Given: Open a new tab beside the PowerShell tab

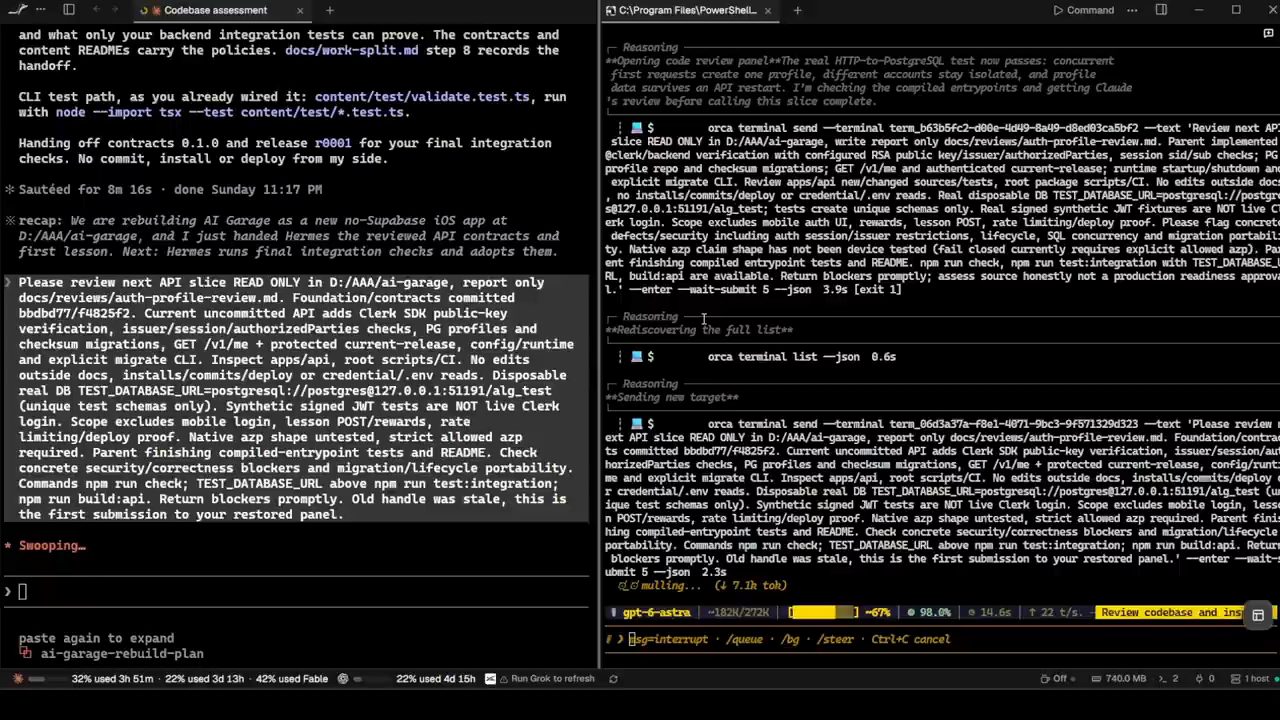Looking at the screenshot, I should click(797, 10).
